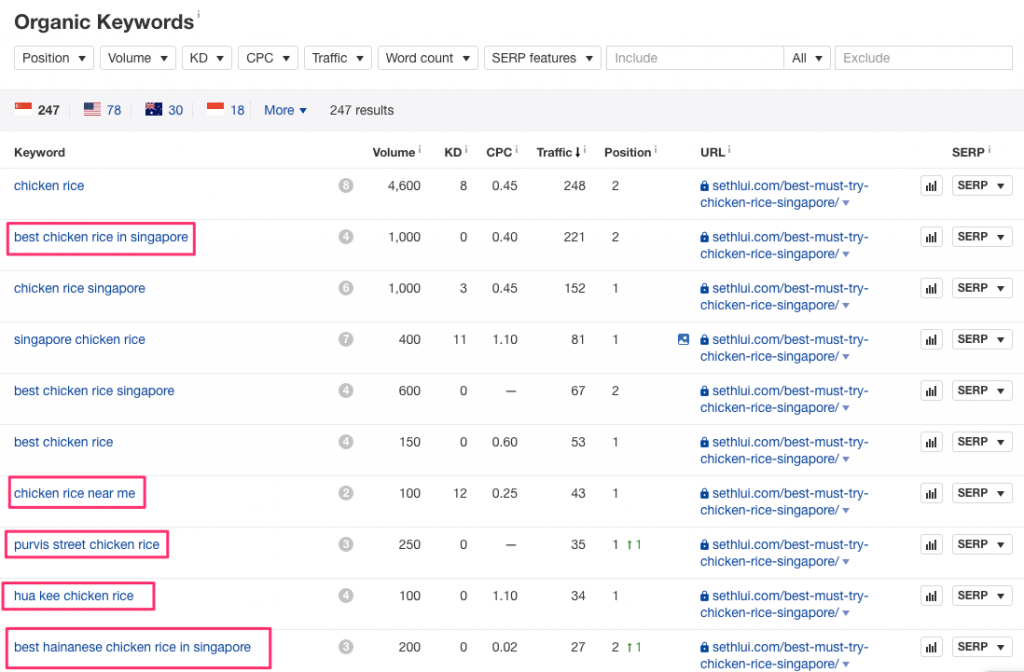This screenshot has height=672, width=1024.
Task: Focus the Include keywords input field
Action: click(695, 58)
